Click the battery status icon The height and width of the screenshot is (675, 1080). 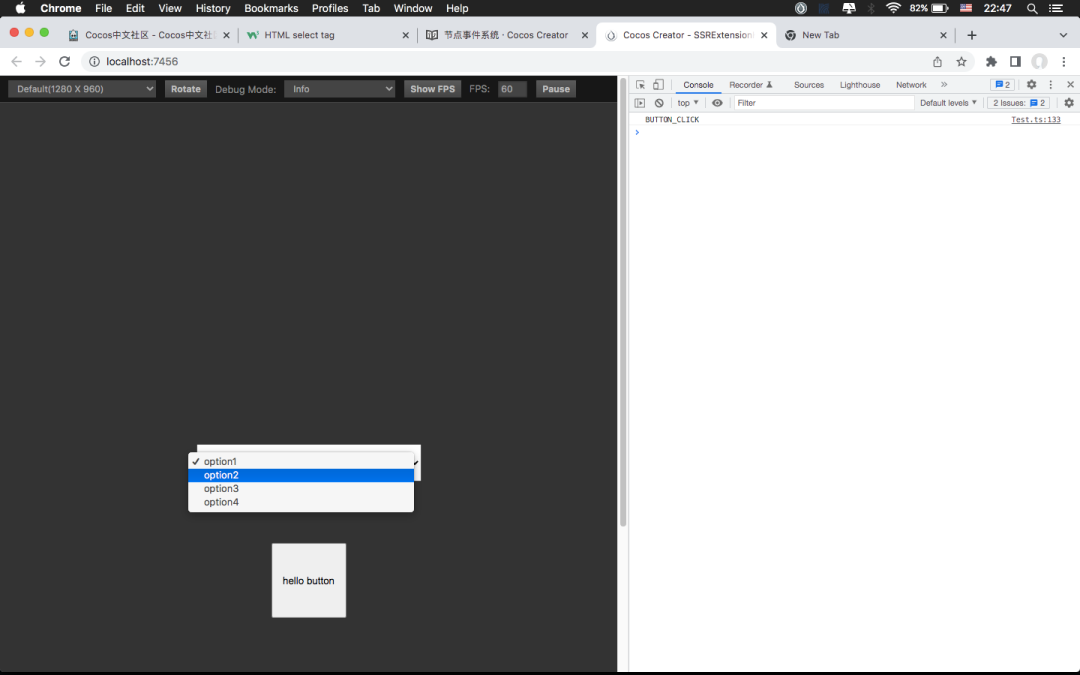pyautogui.click(x=940, y=8)
